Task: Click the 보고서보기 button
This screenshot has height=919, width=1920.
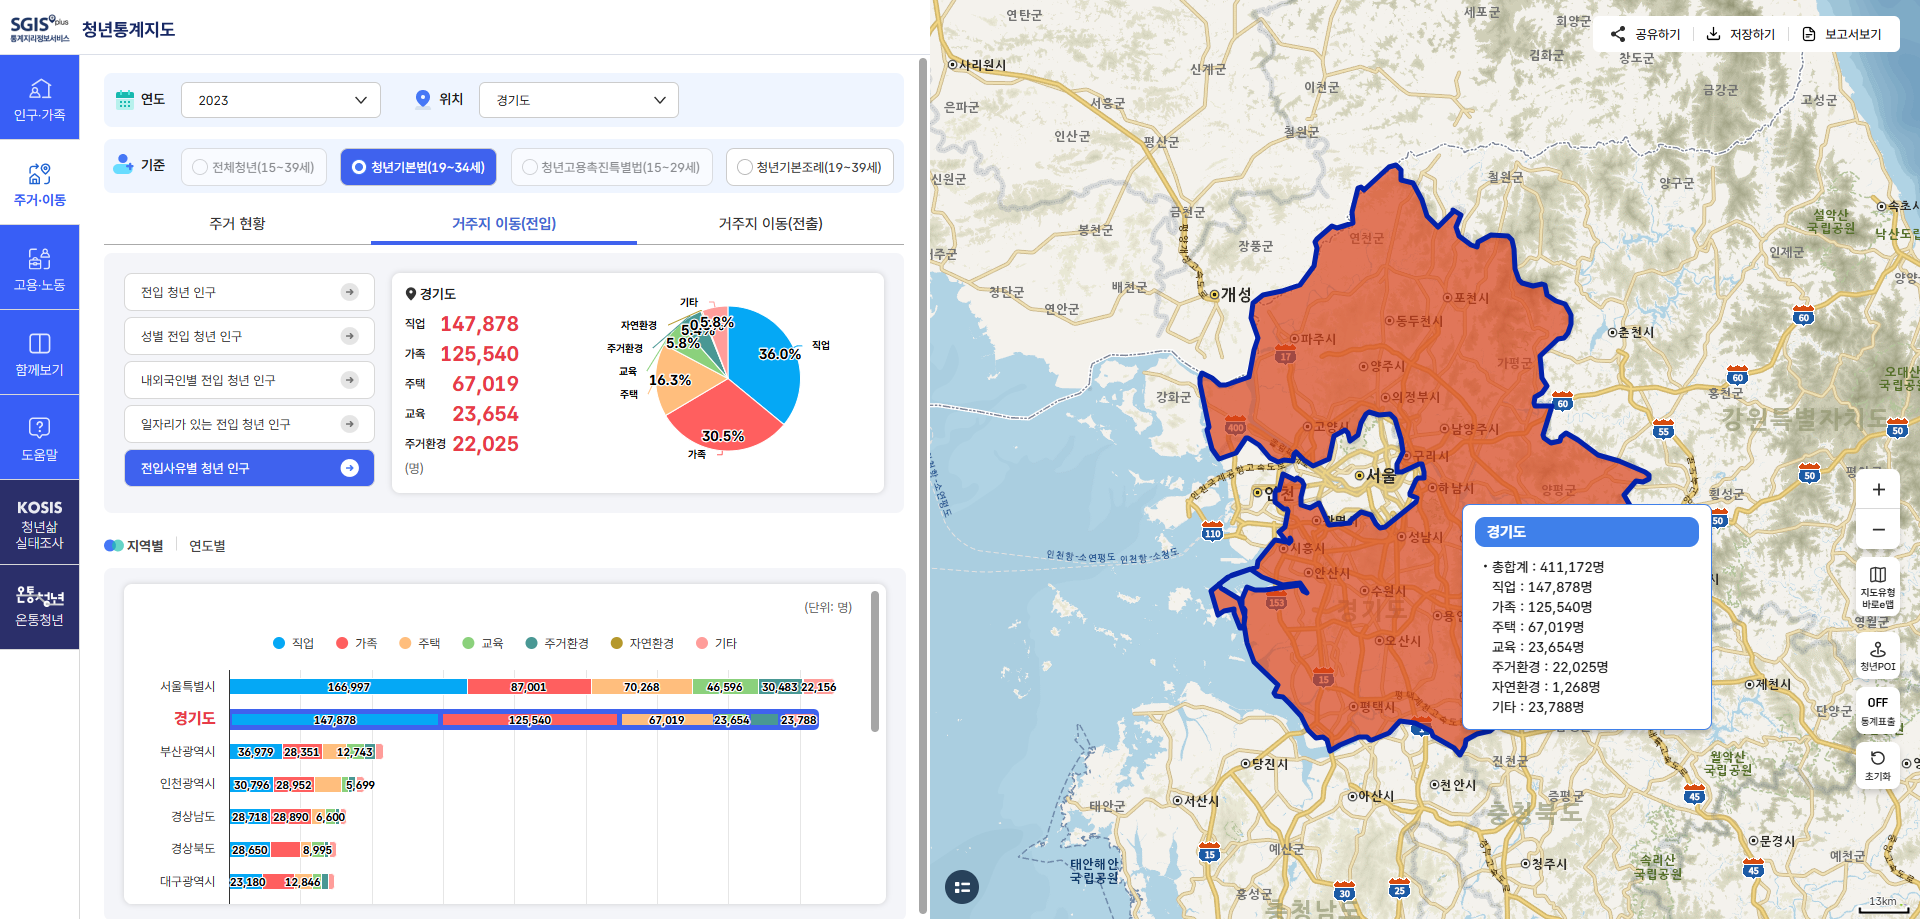Action: click(1841, 34)
